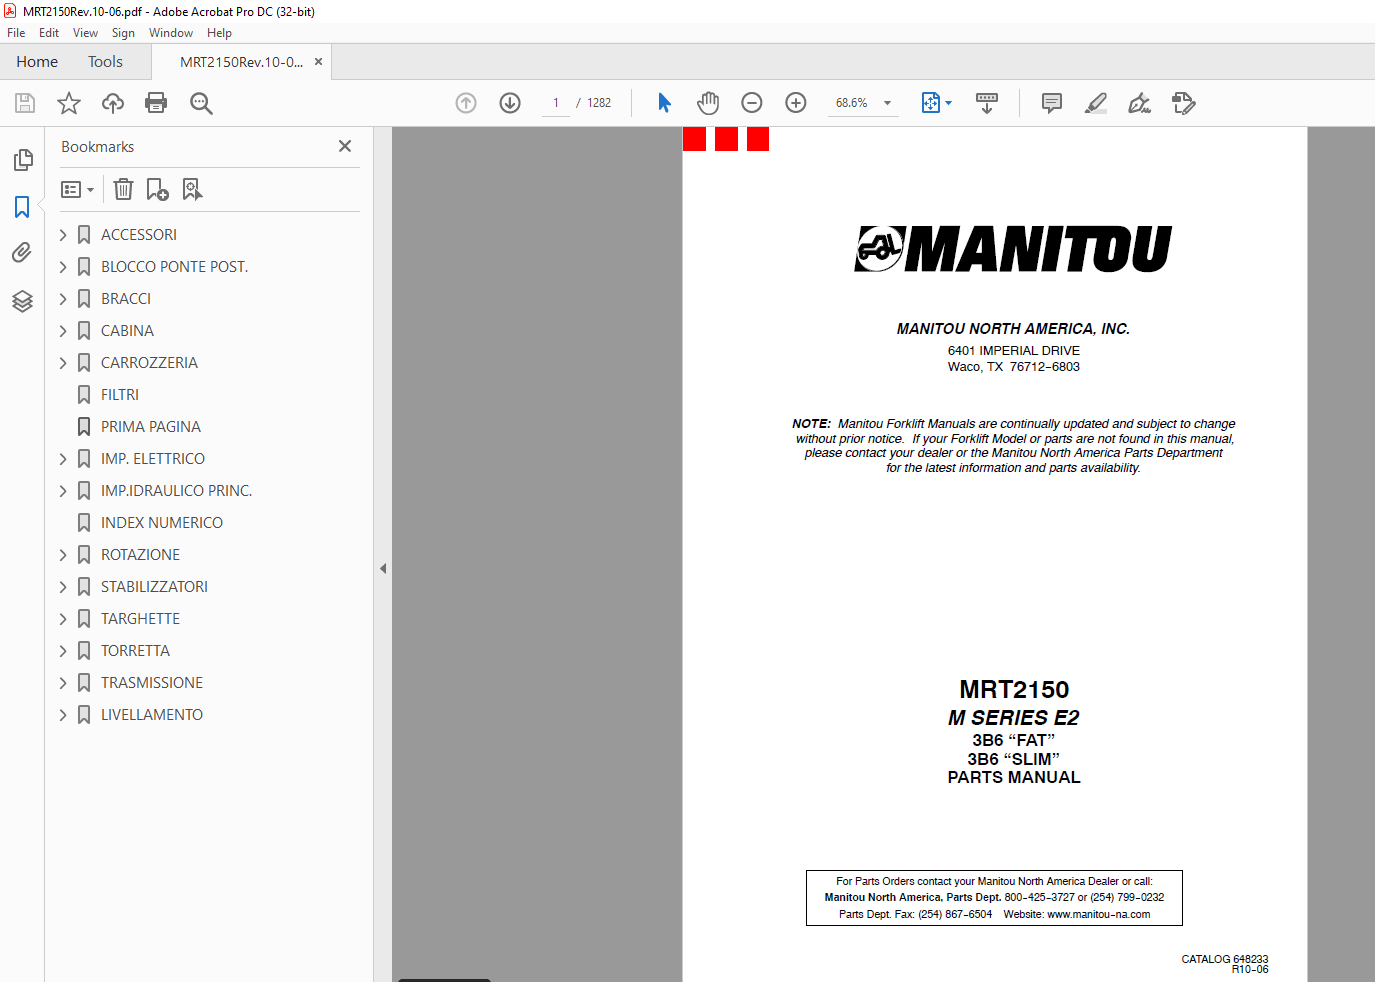Open the File menu
1375x982 pixels.
(x=16, y=33)
